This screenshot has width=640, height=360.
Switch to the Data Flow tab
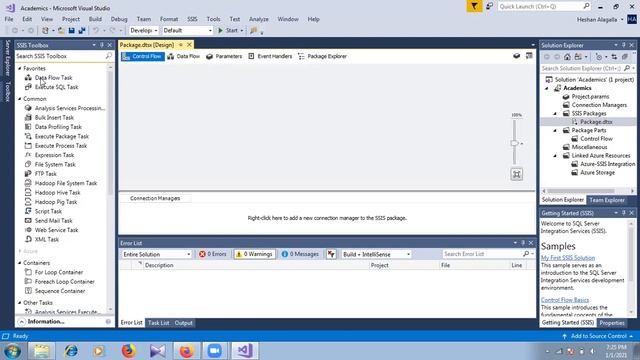point(184,56)
